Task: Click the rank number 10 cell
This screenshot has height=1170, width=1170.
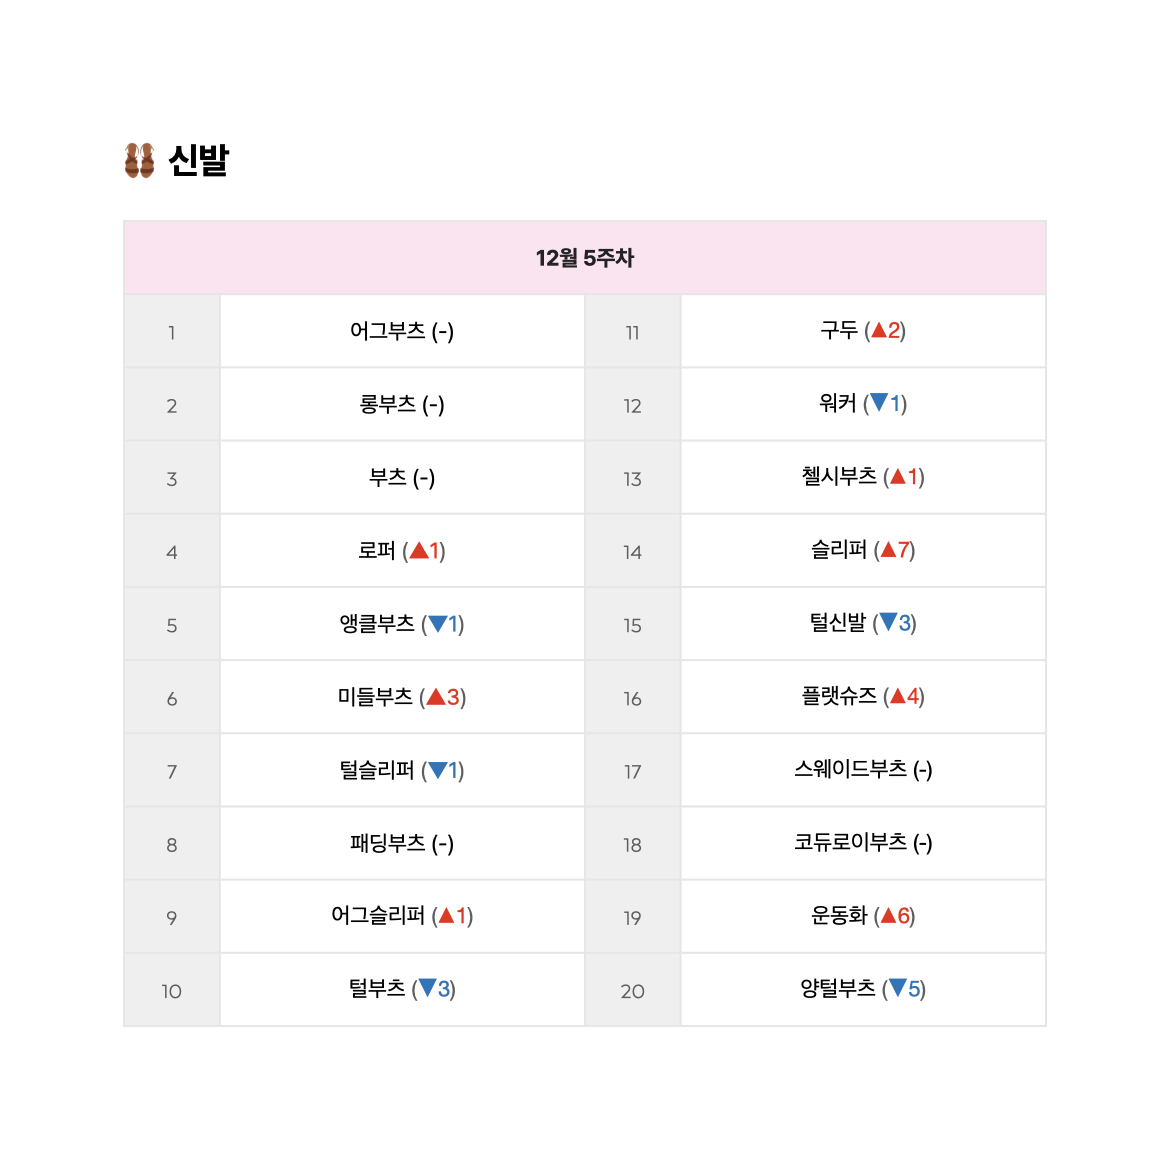Action: tap(172, 991)
